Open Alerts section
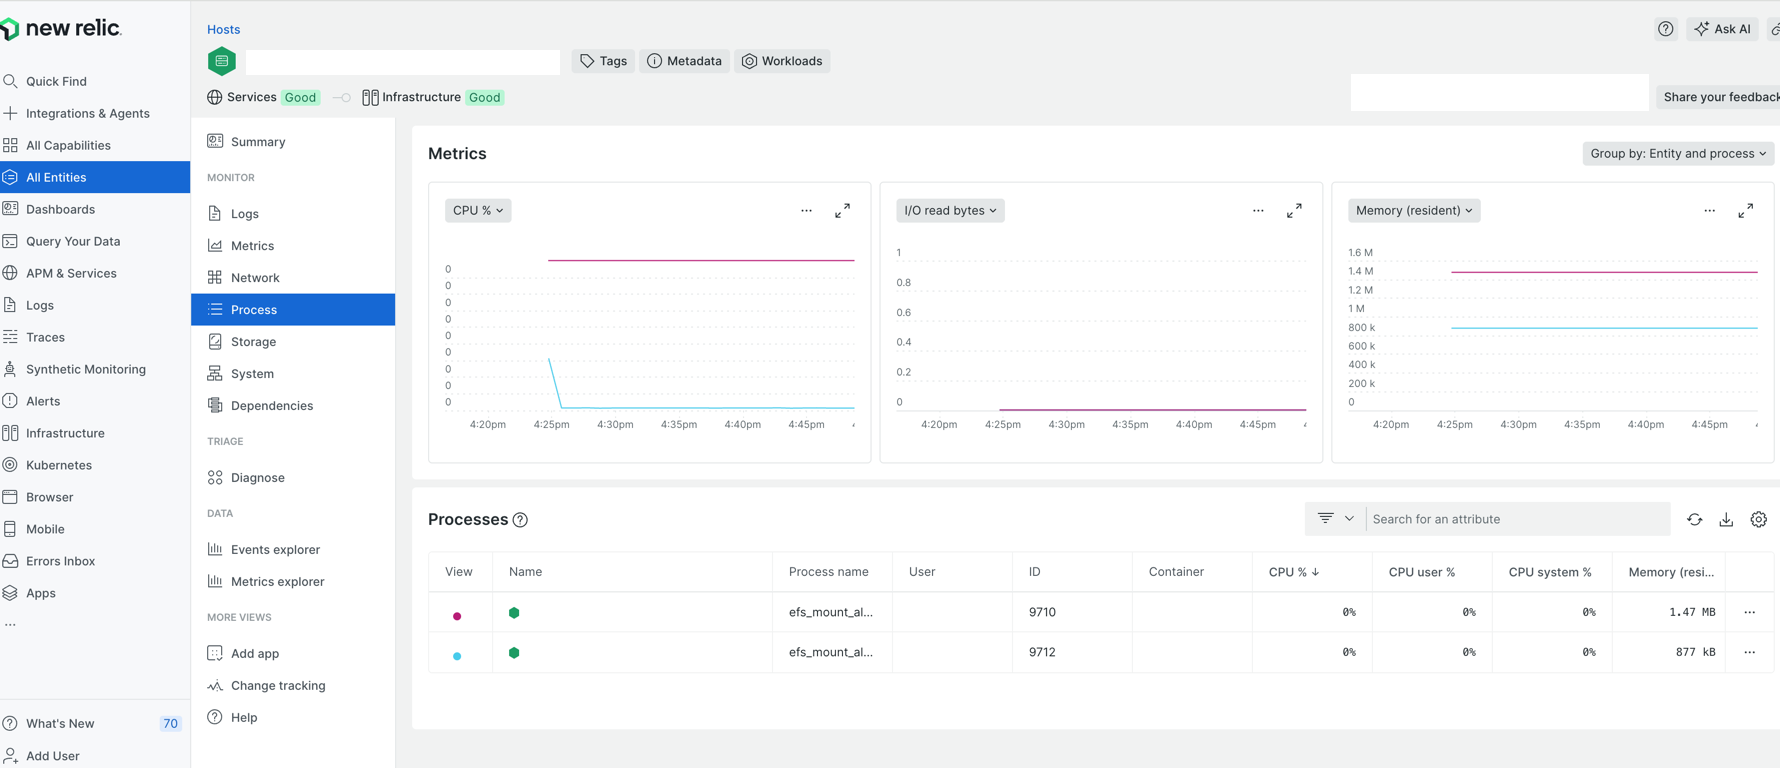Viewport: 1780px width, 768px height. (x=43, y=401)
